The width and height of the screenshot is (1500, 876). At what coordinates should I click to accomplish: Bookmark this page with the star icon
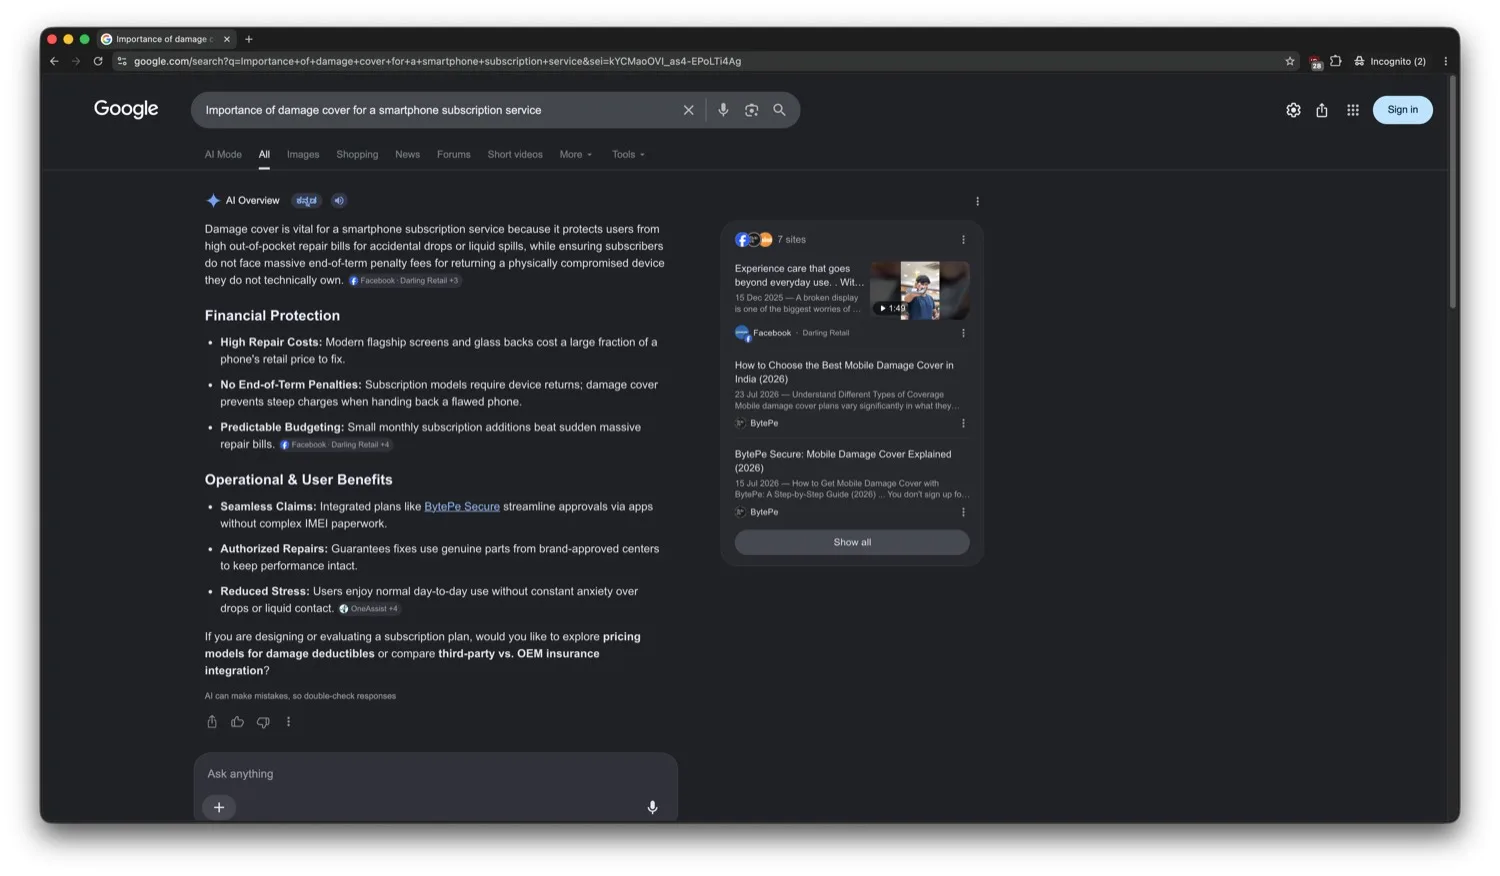pos(1290,61)
